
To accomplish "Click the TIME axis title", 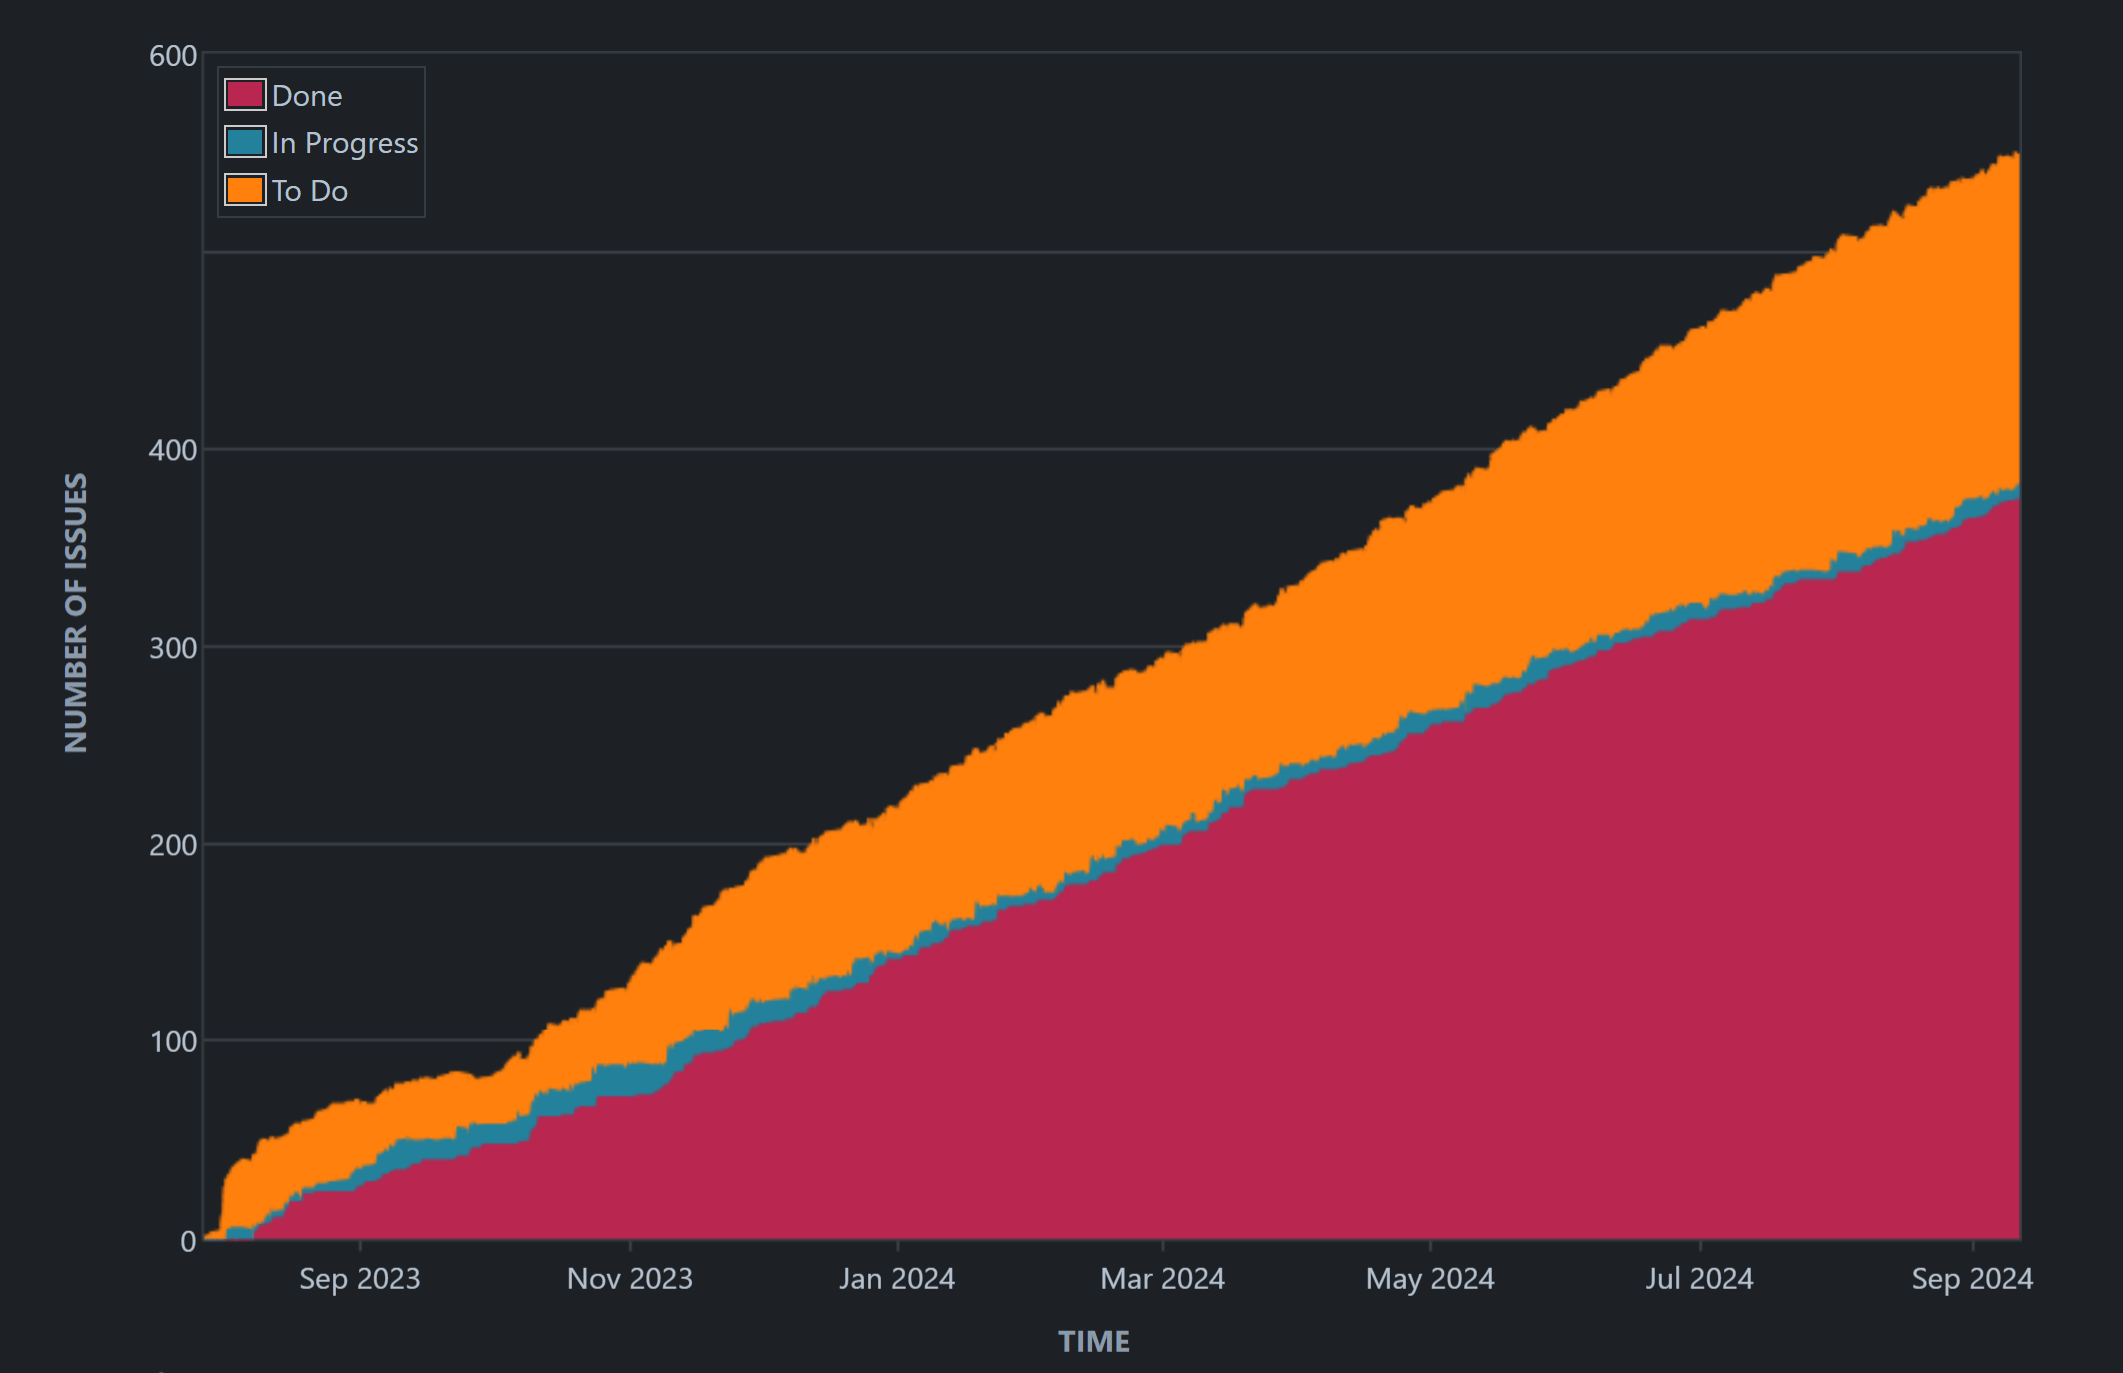I will click(1094, 1342).
